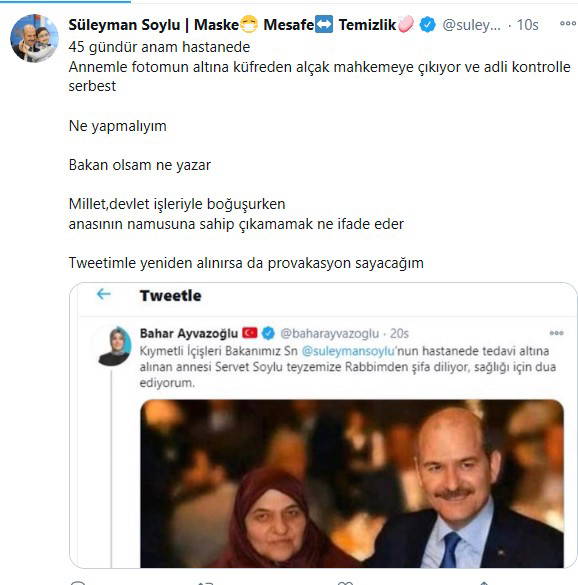Click the Süleyman Soylu display name
Screen dimensions: 578x585
pyautogui.click(x=124, y=25)
